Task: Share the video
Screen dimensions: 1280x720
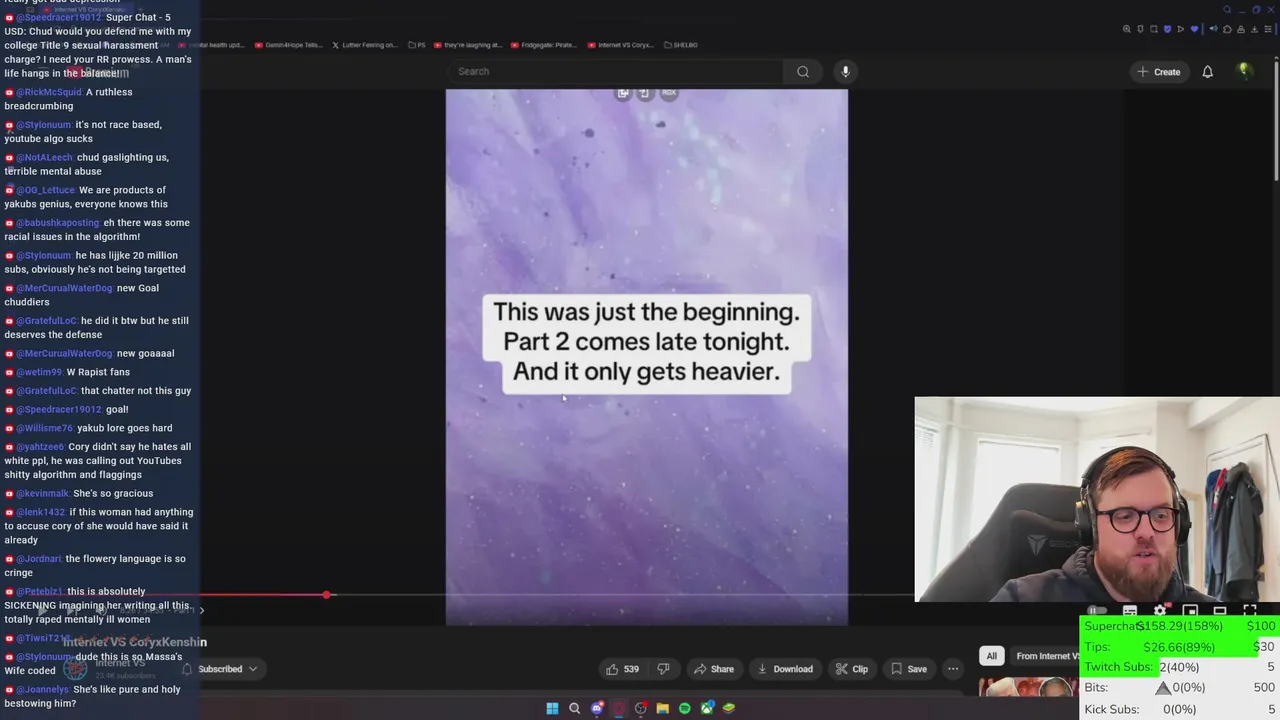Action: (x=714, y=669)
